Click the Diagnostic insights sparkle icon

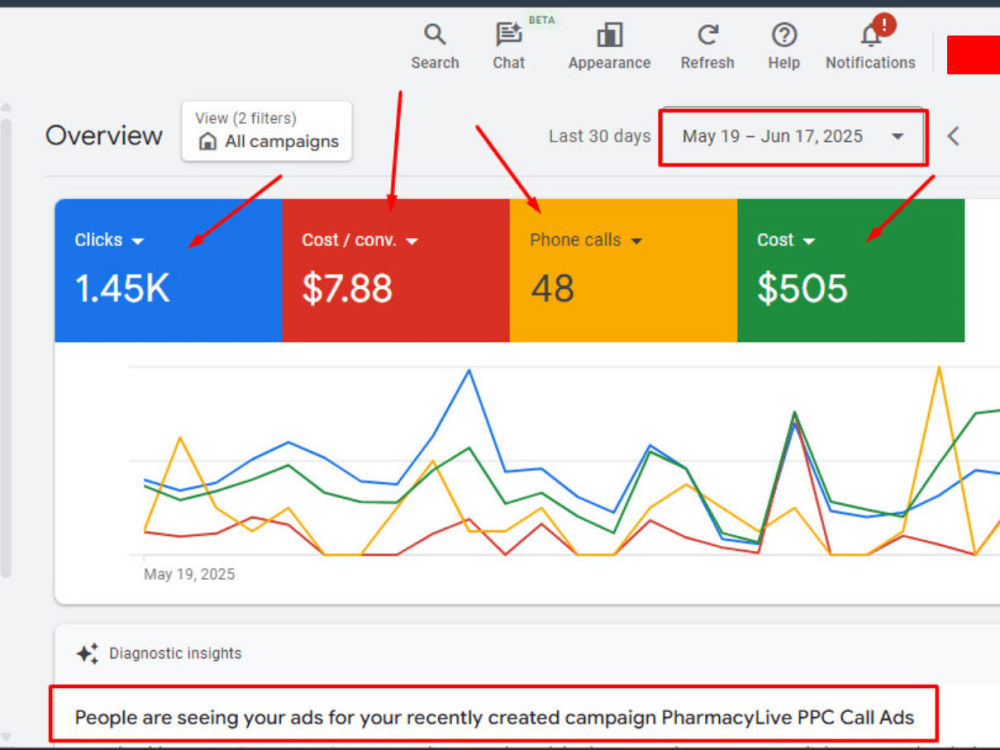pos(87,654)
